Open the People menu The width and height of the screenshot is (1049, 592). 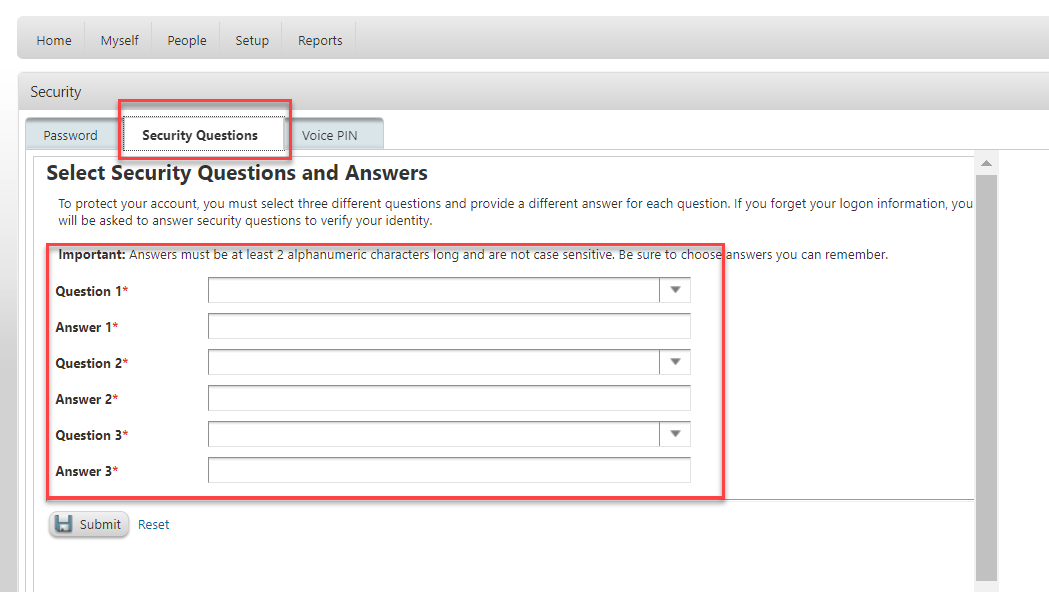tap(187, 40)
